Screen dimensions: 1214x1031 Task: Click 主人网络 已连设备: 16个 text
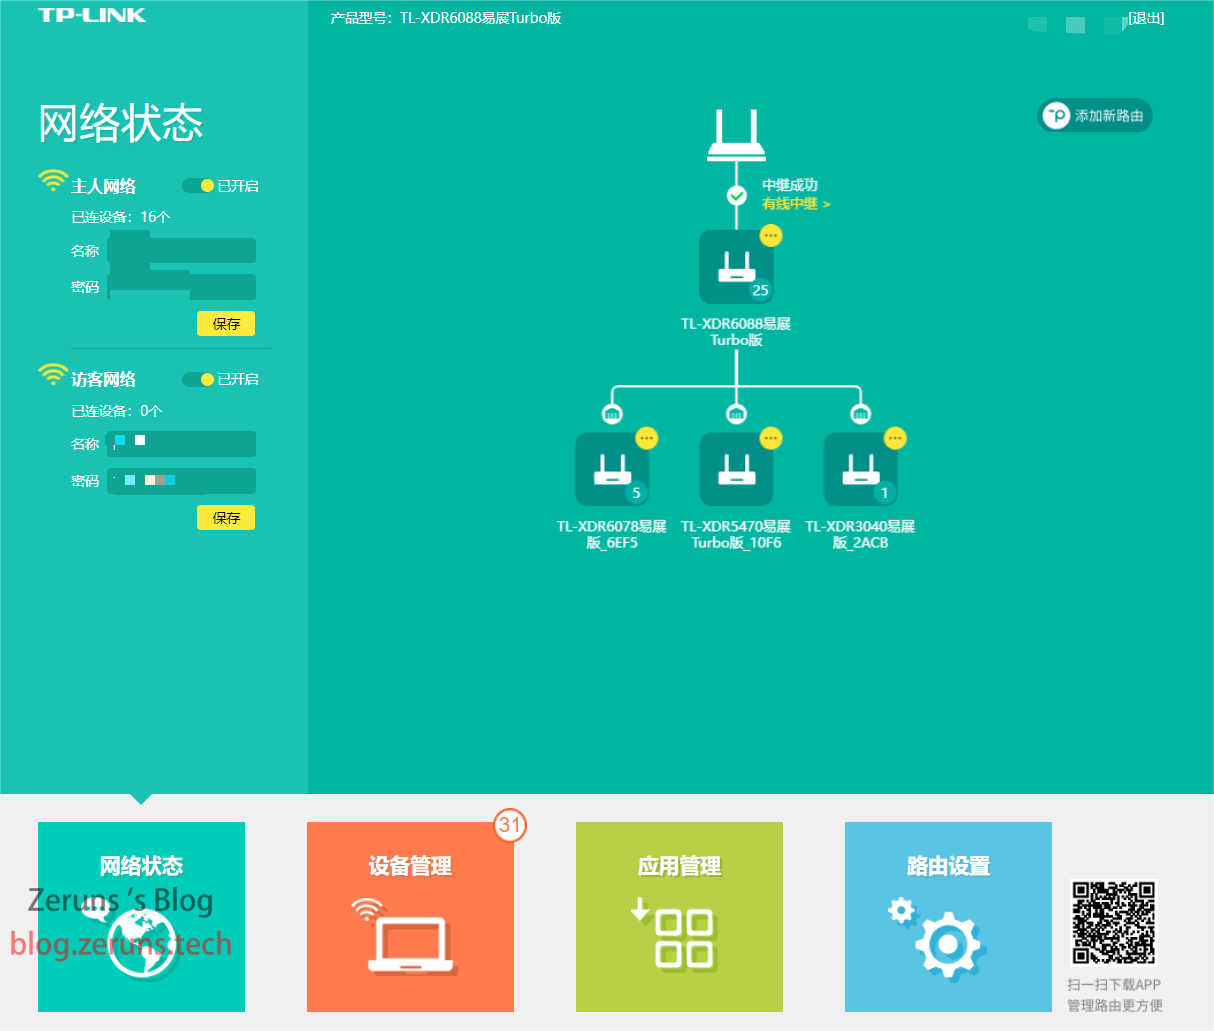(x=121, y=217)
